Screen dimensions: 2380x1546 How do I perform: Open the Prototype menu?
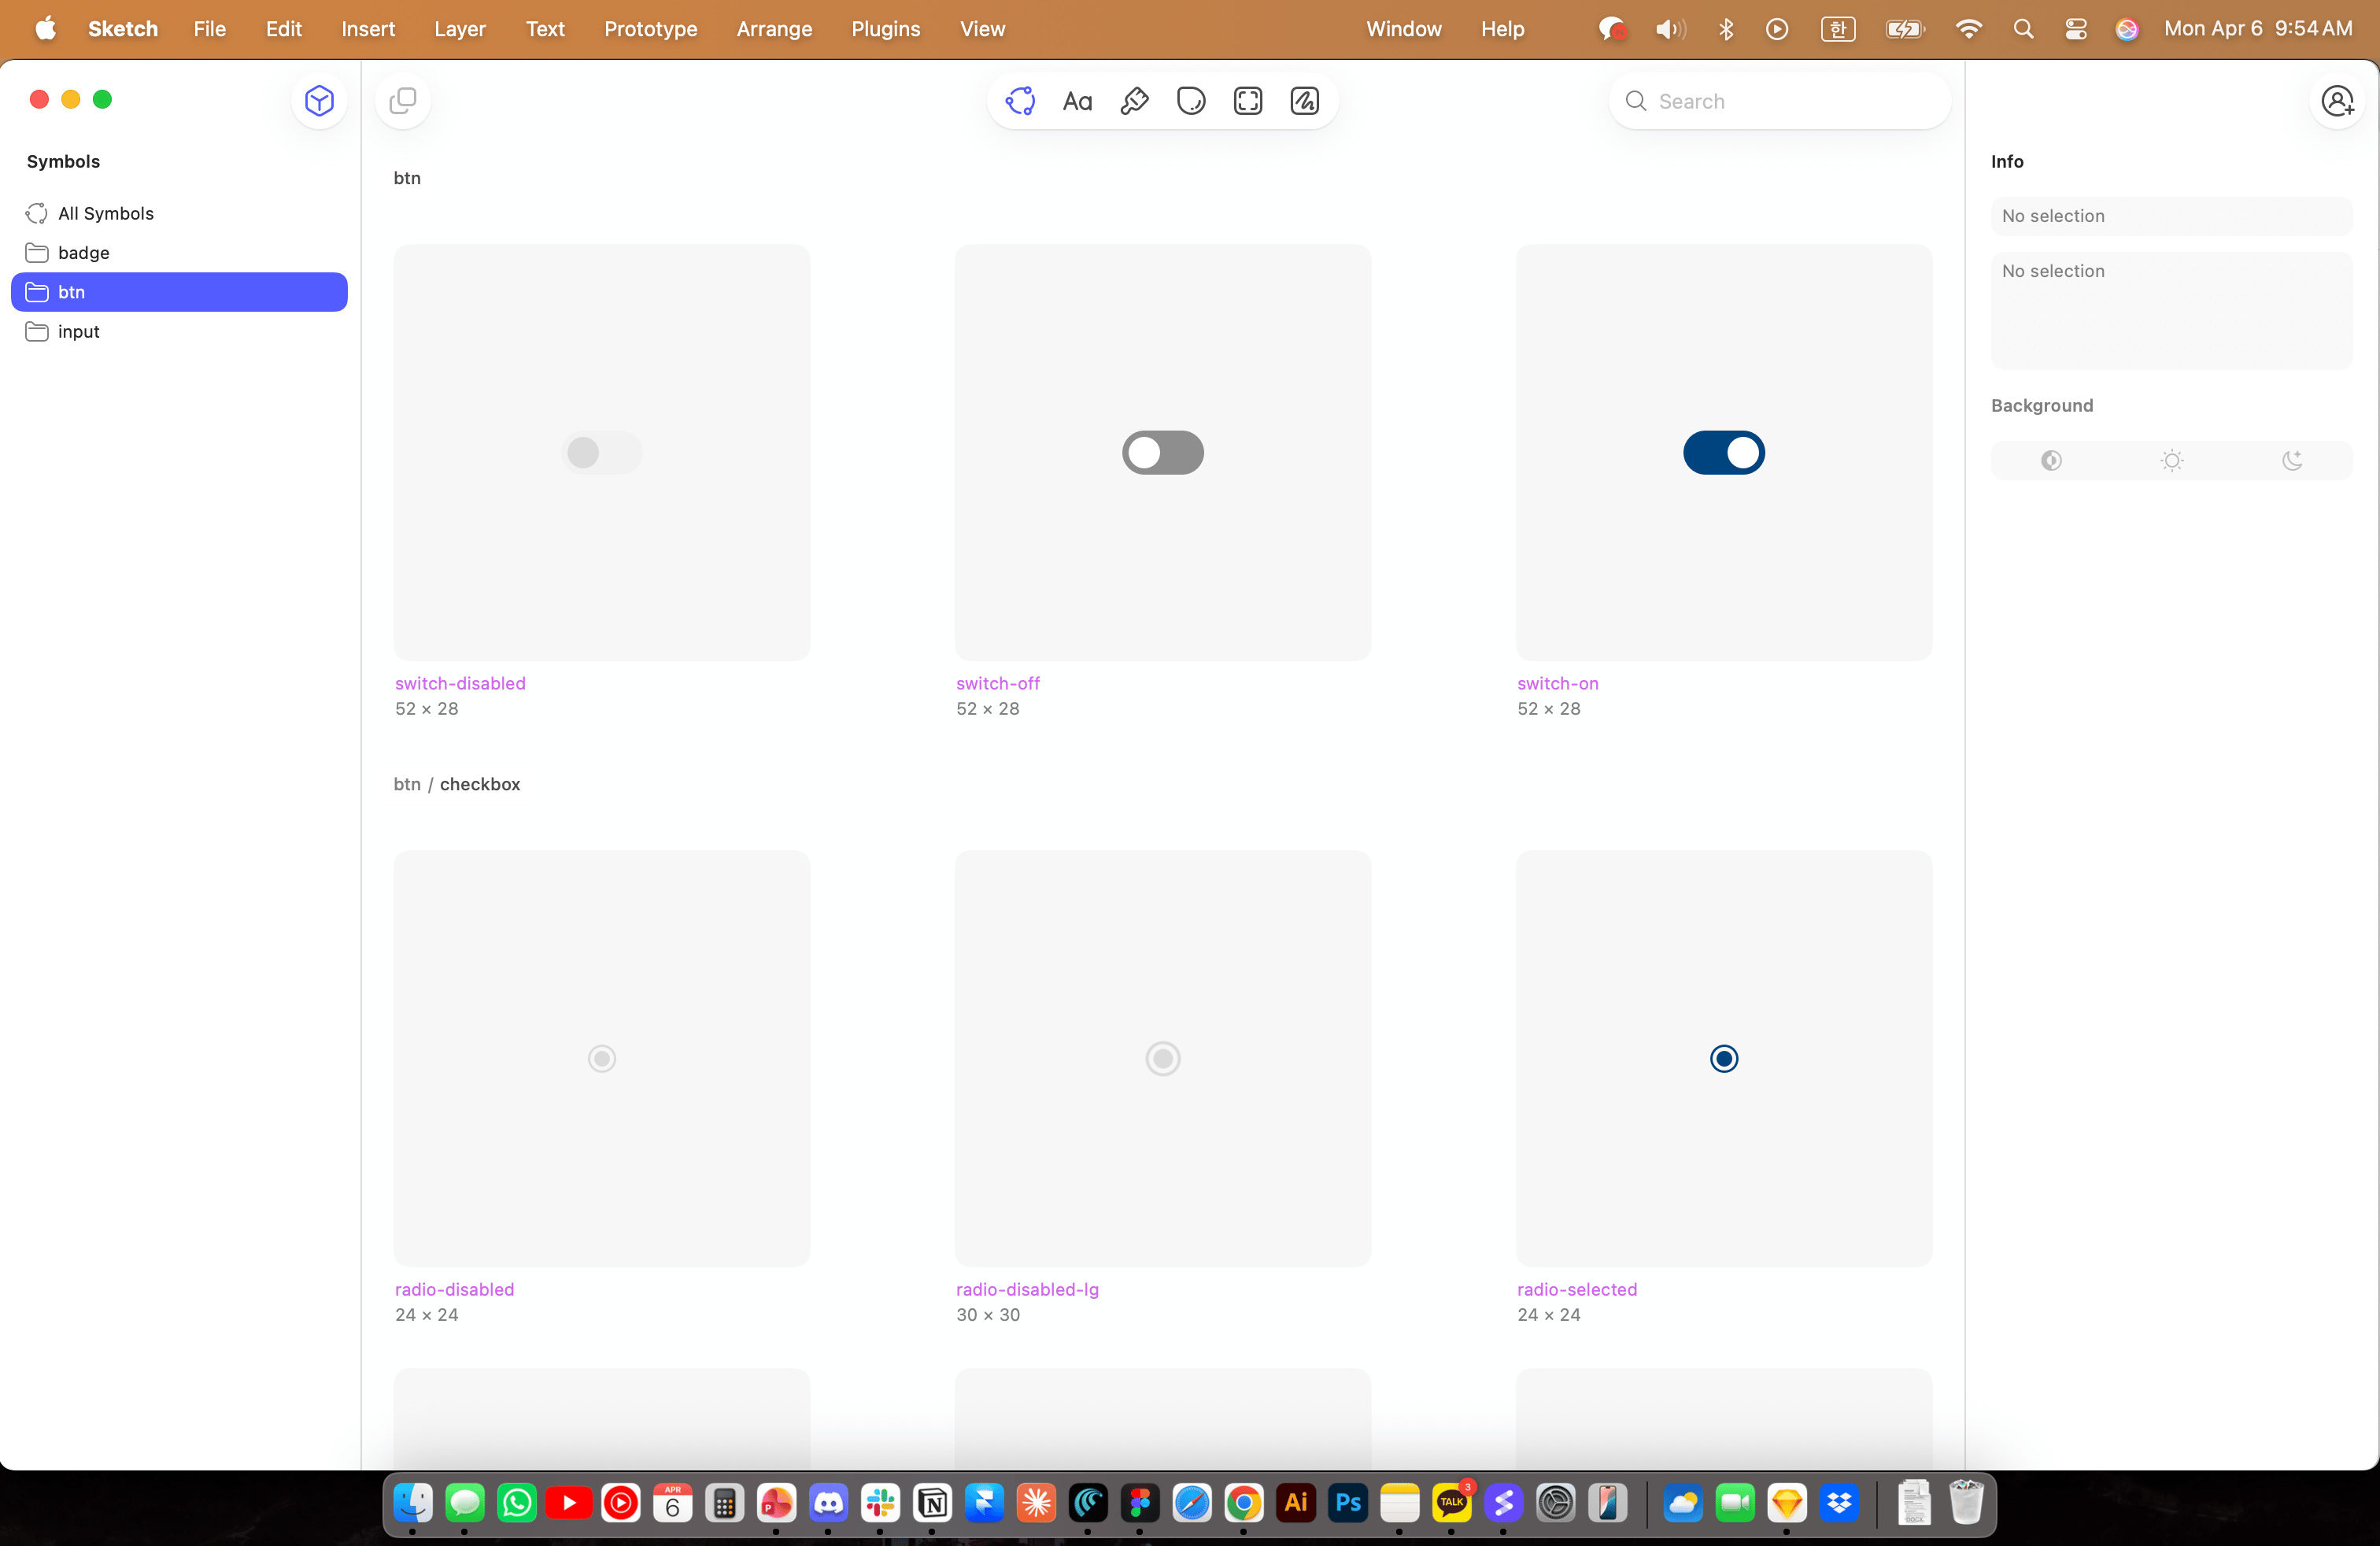[x=650, y=29]
